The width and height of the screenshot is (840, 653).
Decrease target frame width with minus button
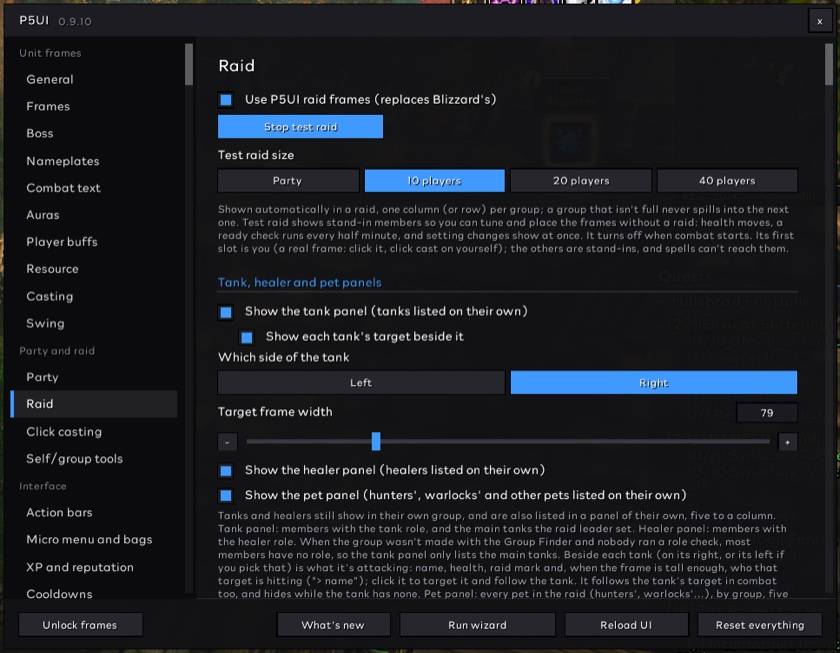coord(228,442)
